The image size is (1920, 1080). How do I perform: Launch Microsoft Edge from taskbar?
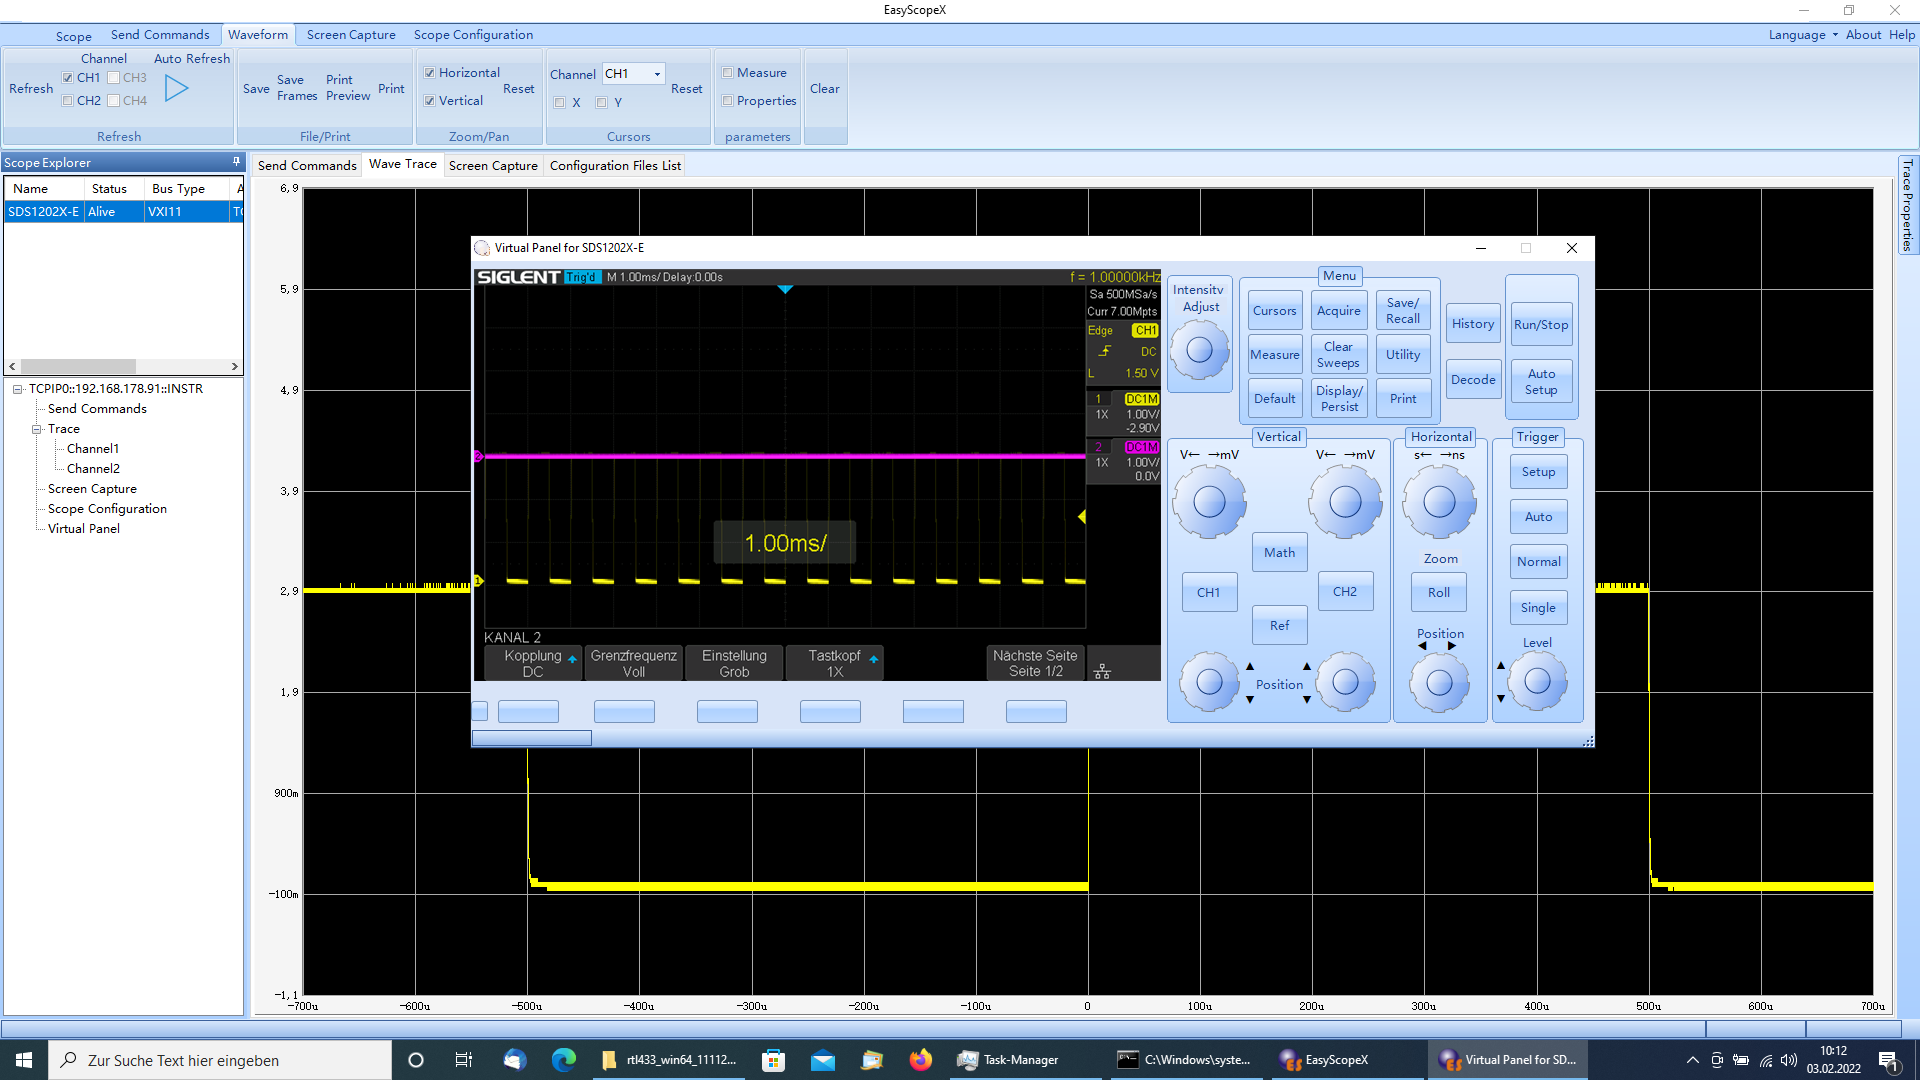tap(564, 1060)
